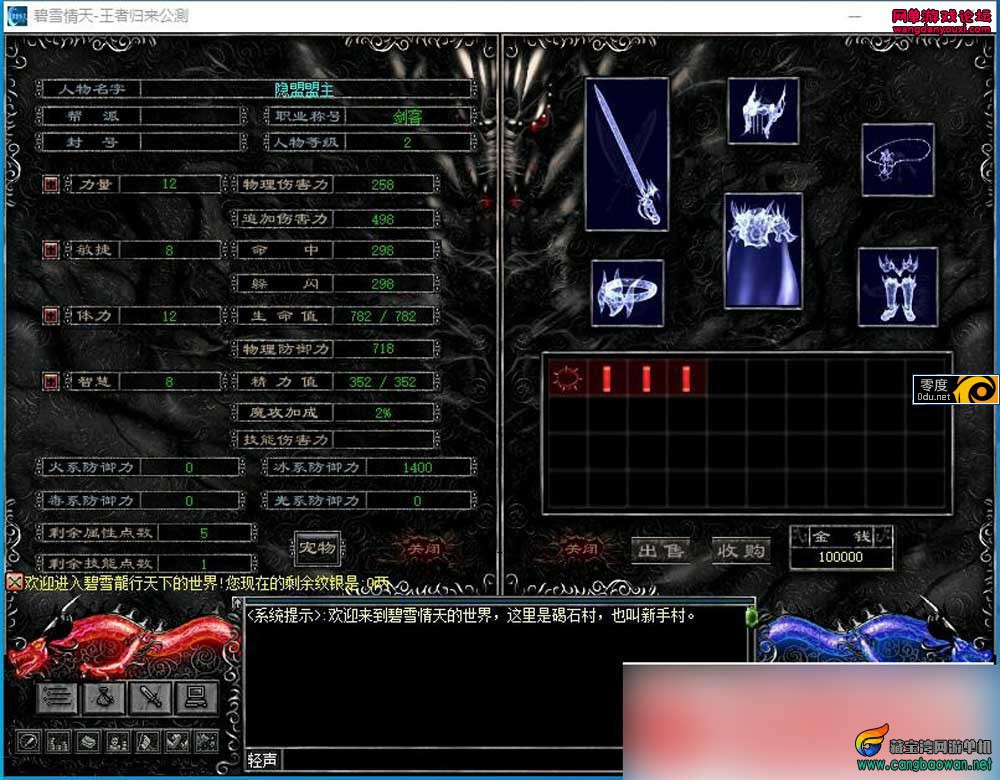Screen dimensions: 1000x780
Task: Select the last red scroll in inventory
Action: point(686,378)
